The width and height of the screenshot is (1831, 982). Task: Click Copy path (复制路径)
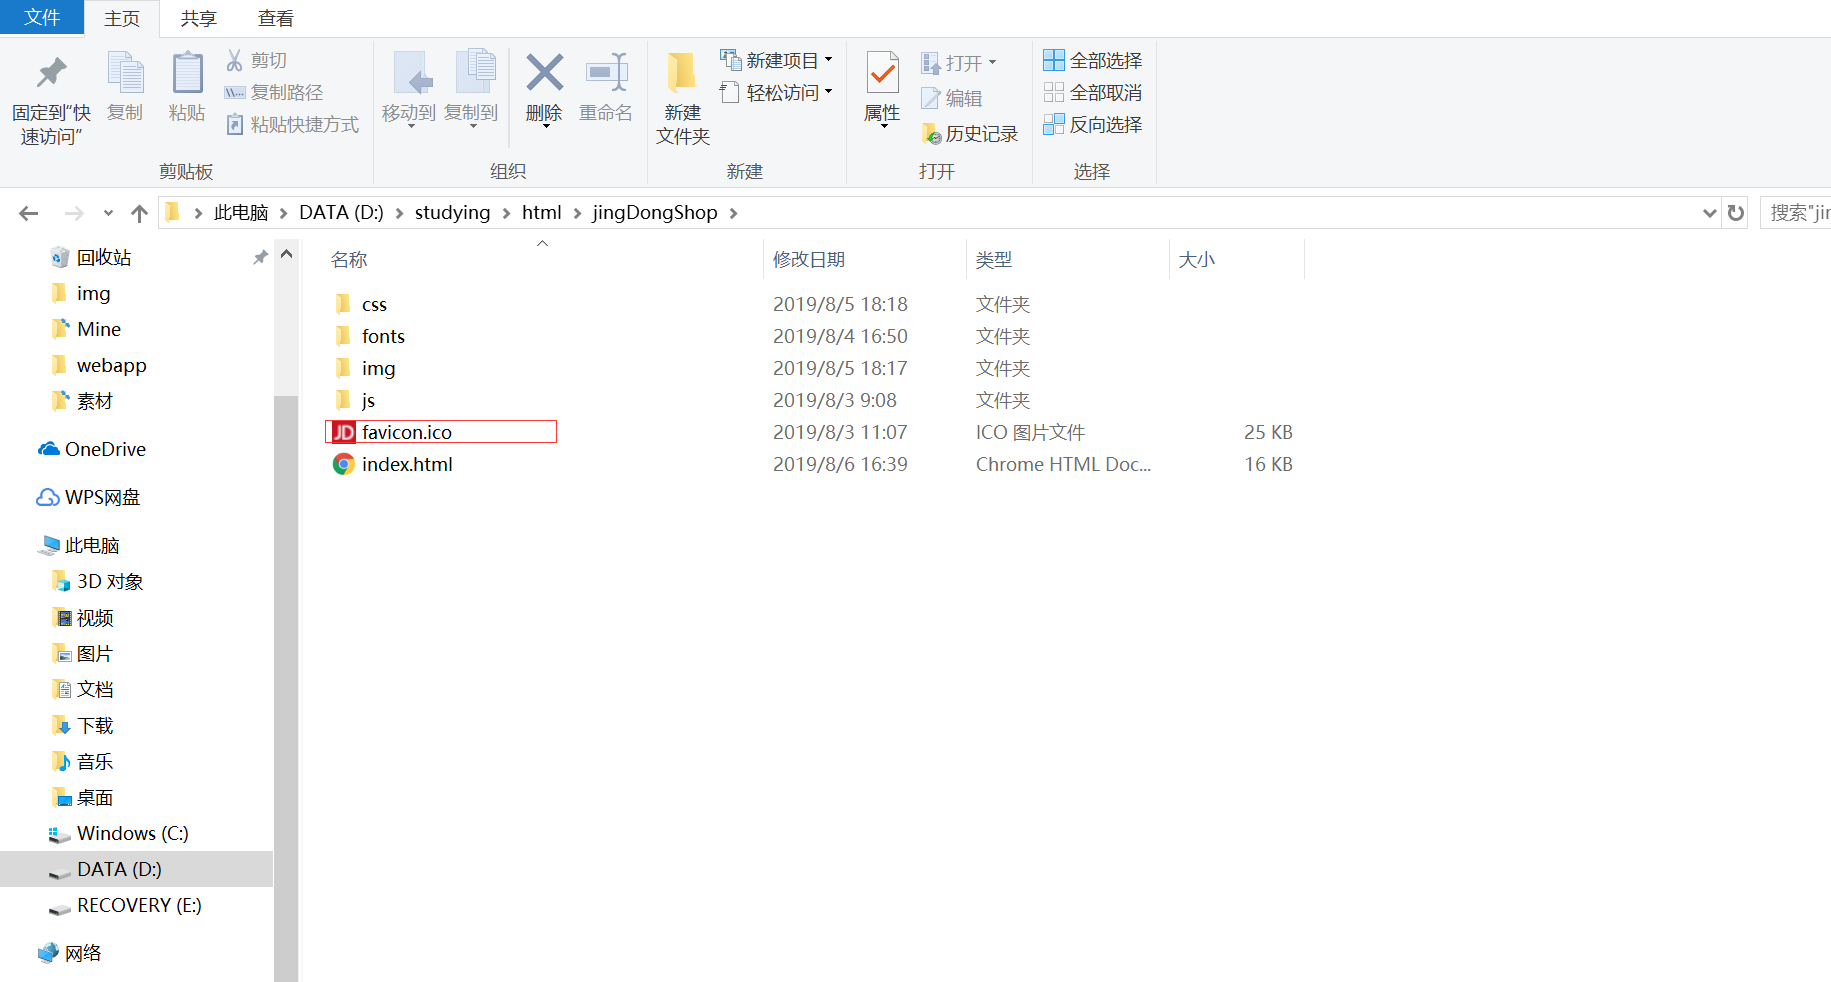coord(274,93)
